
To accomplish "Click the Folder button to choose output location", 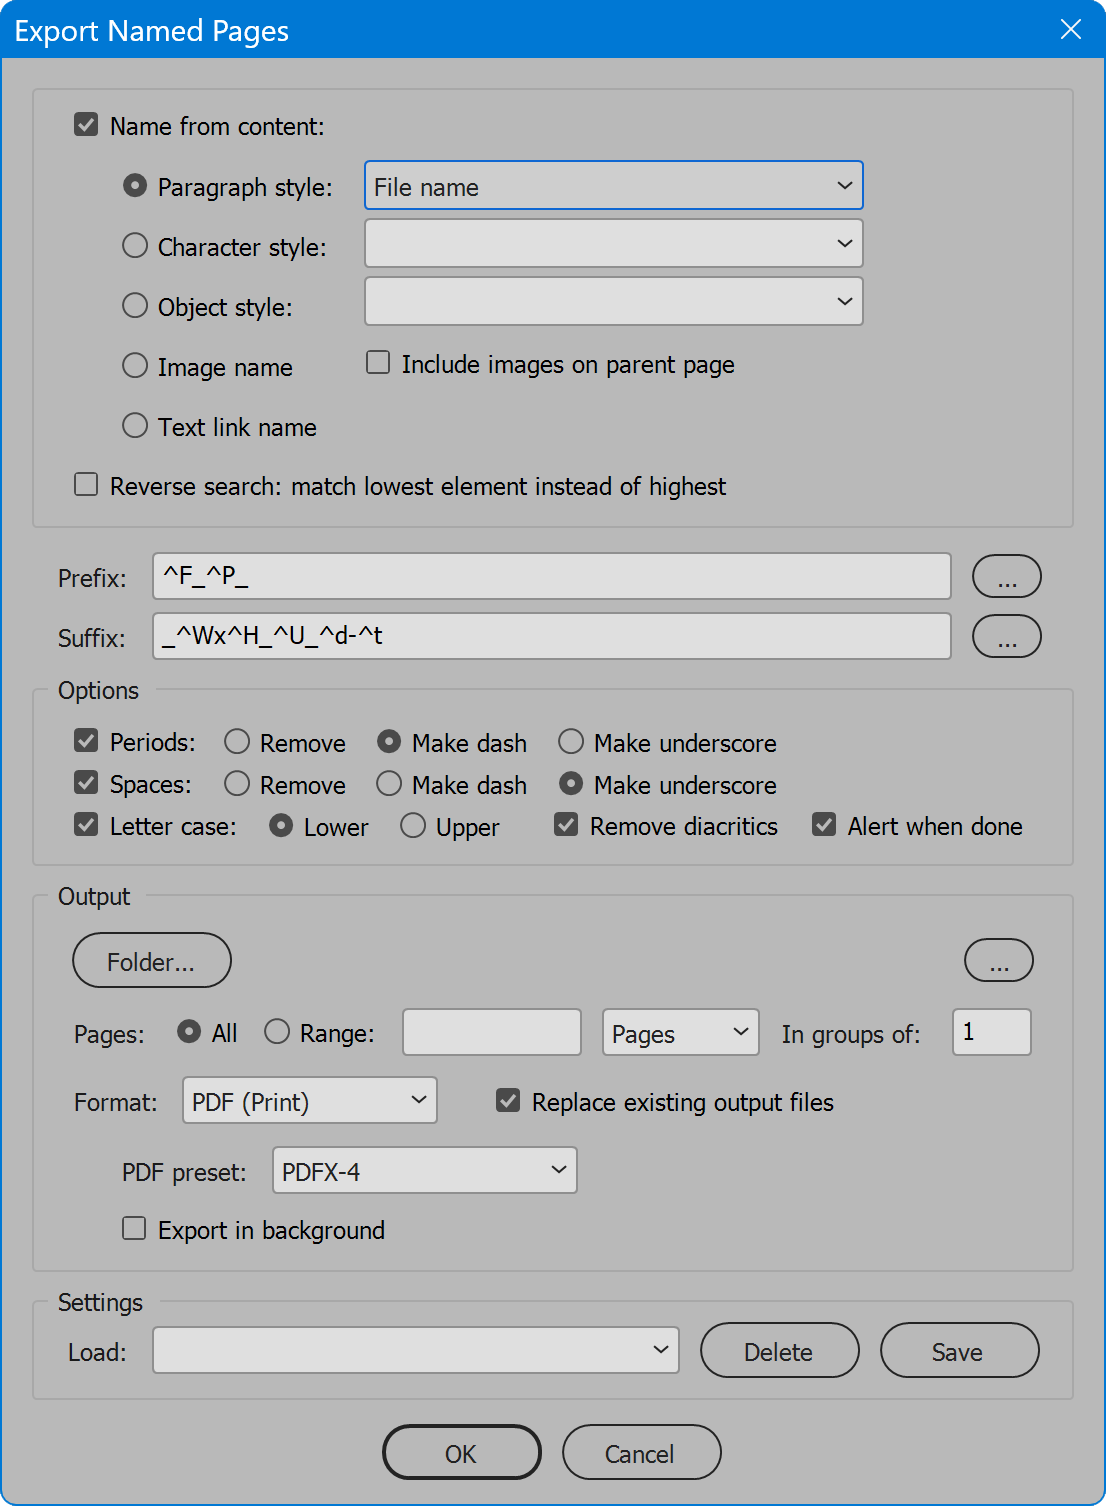I will coord(151,960).
